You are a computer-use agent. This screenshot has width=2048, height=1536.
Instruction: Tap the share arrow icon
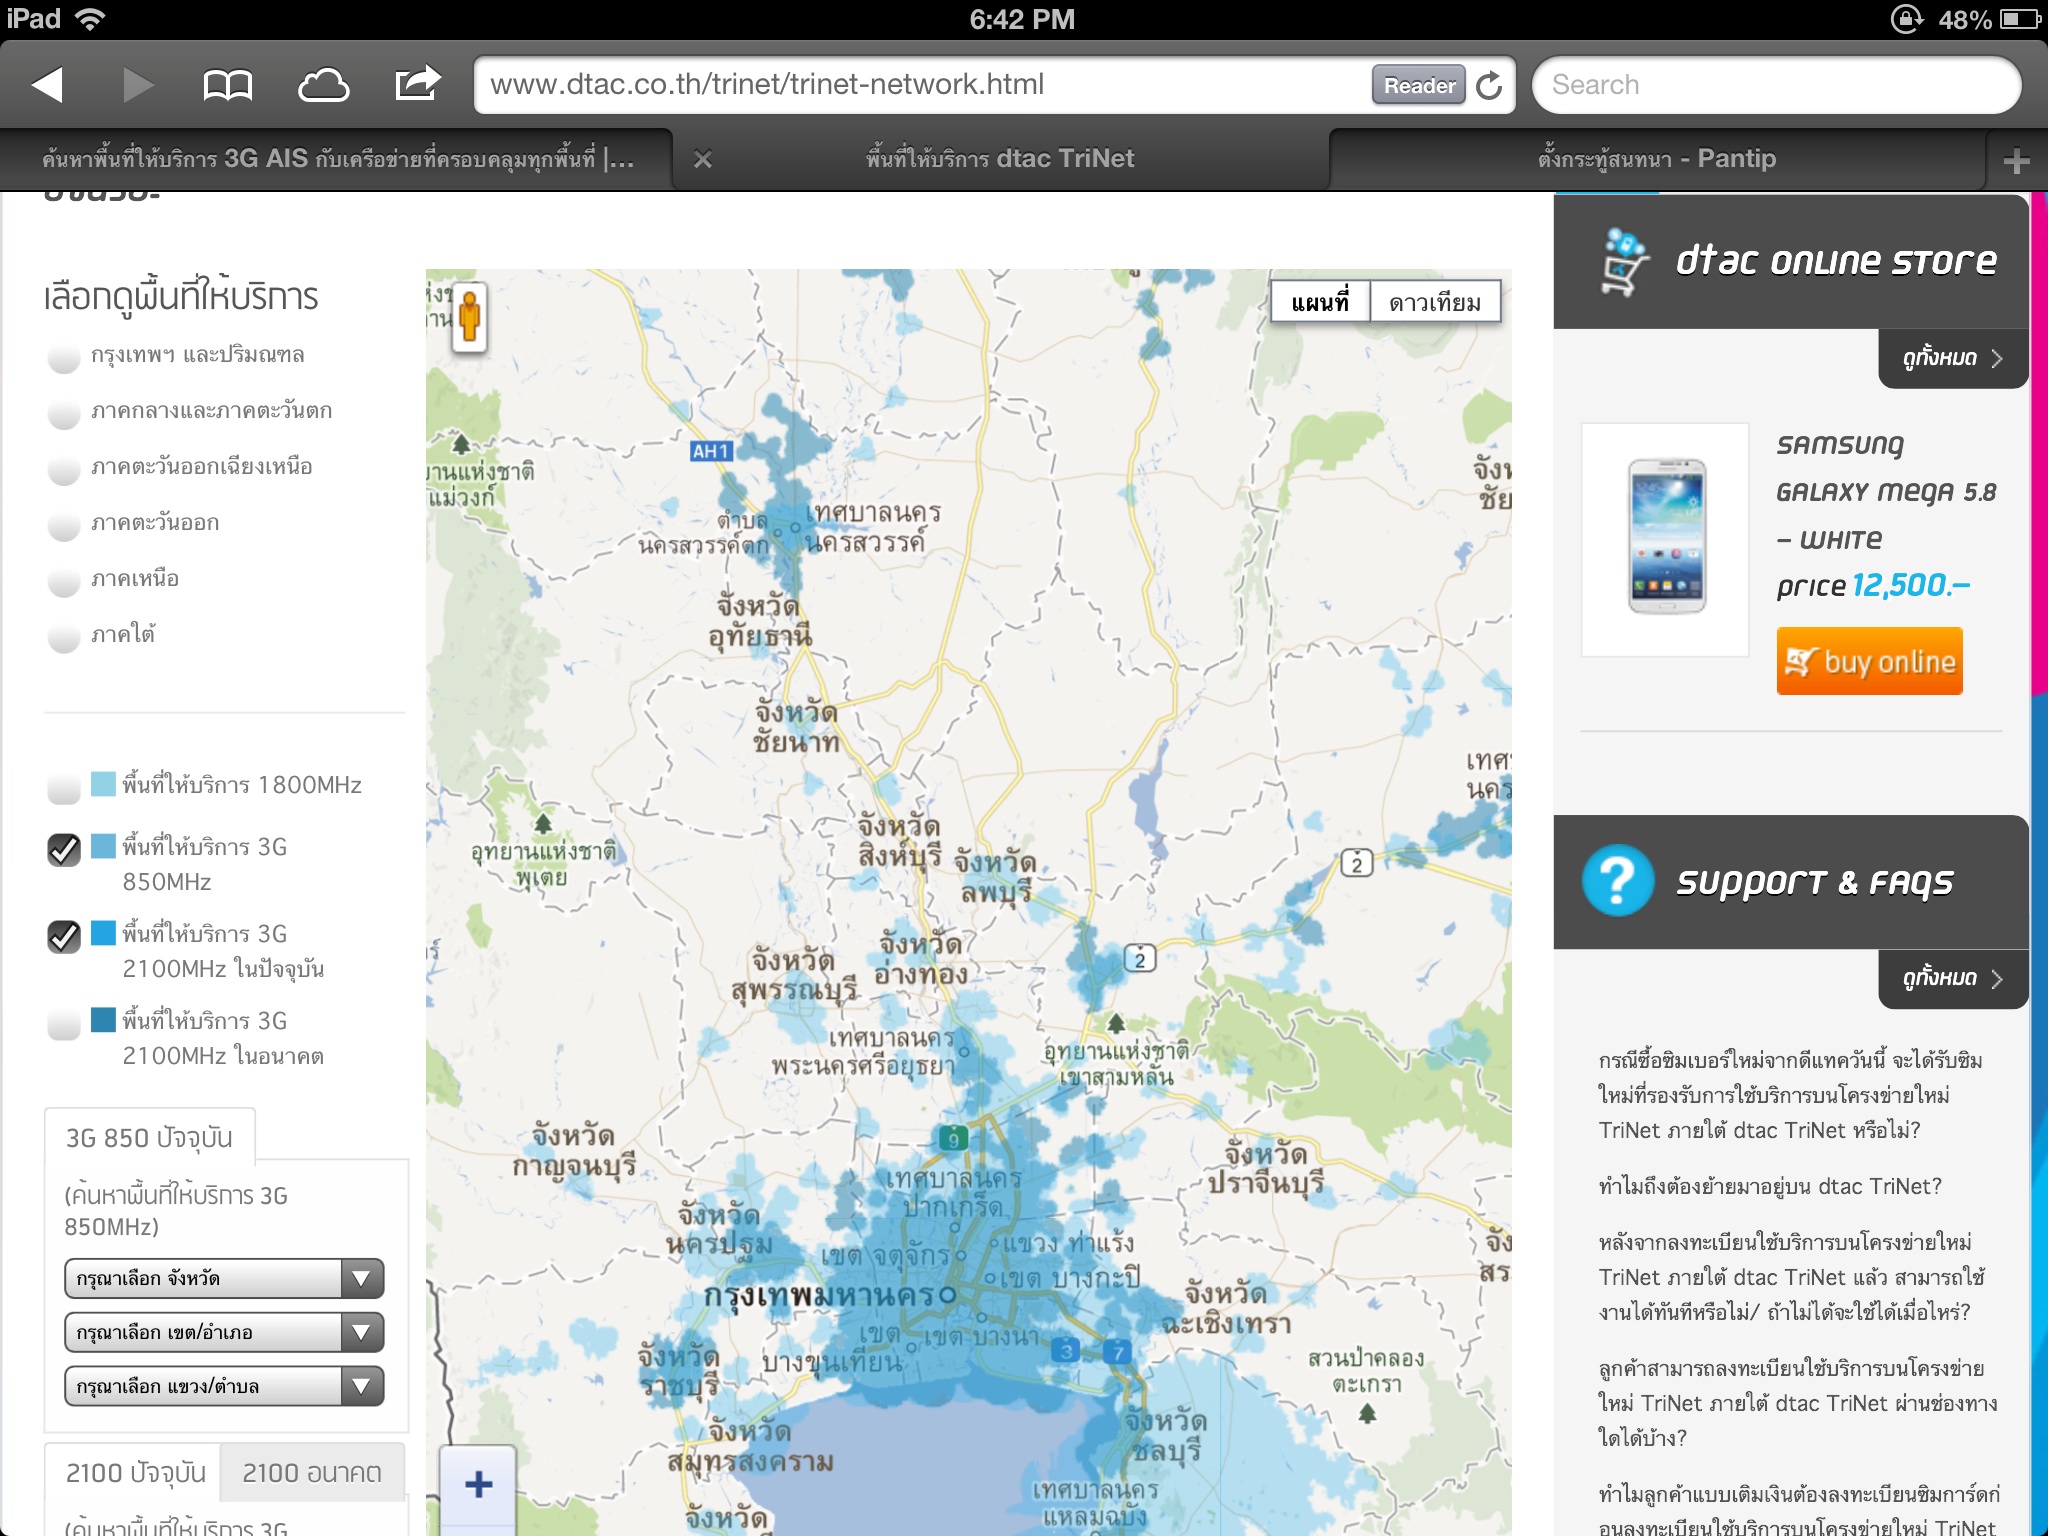pyautogui.click(x=417, y=84)
